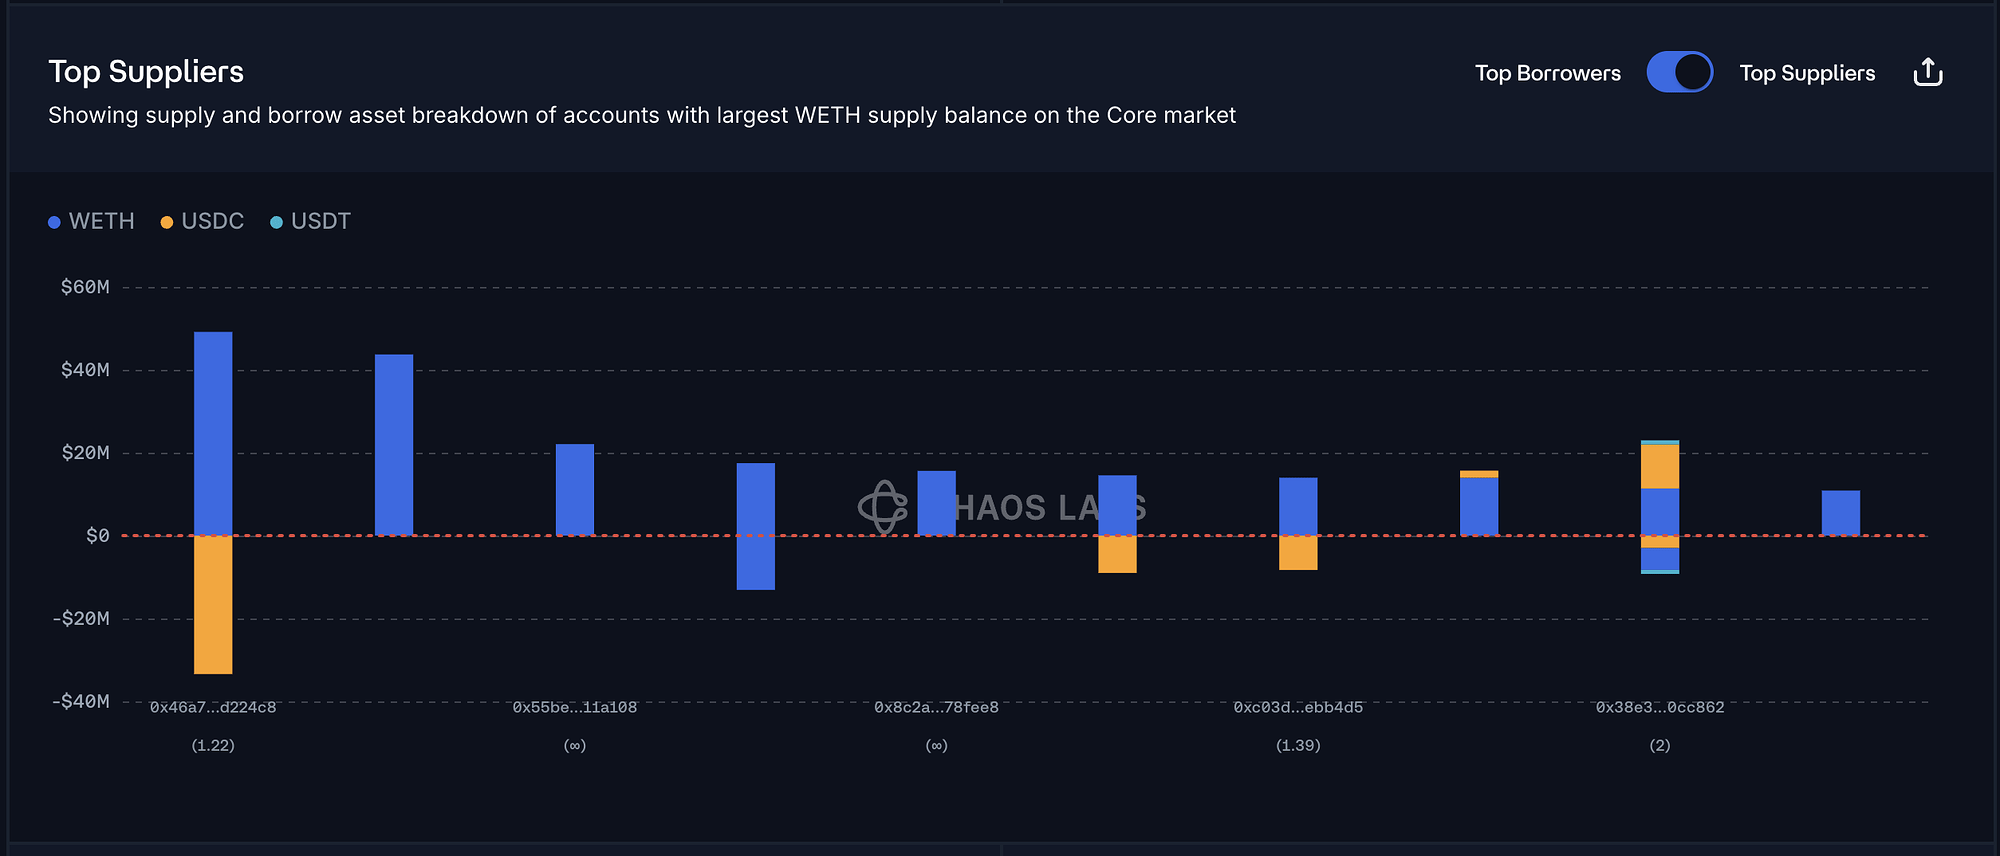Click the orange USDC legend dot
The height and width of the screenshot is (856, 2000).
coord(167,222)
